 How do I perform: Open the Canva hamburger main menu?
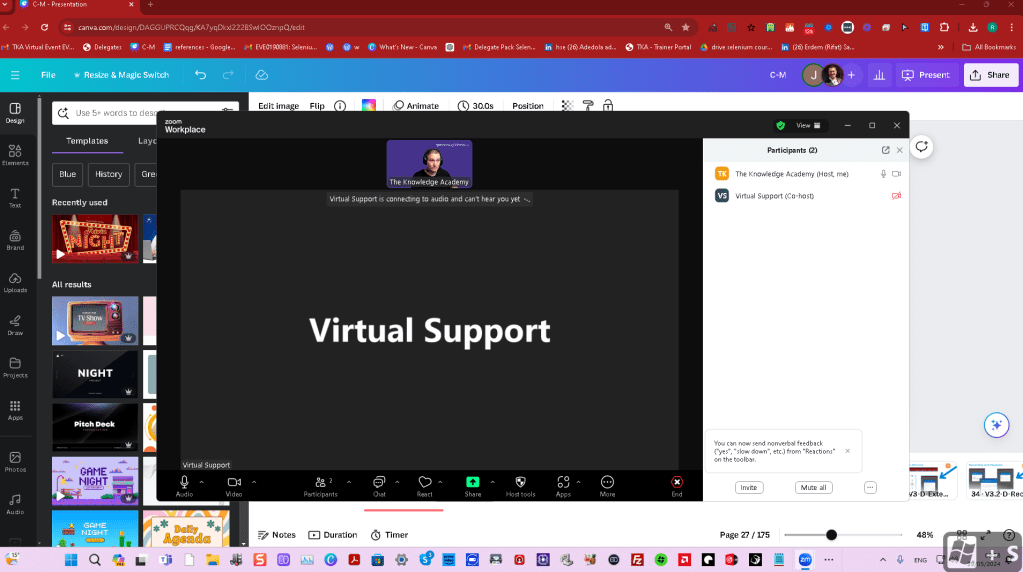[15, 75]
